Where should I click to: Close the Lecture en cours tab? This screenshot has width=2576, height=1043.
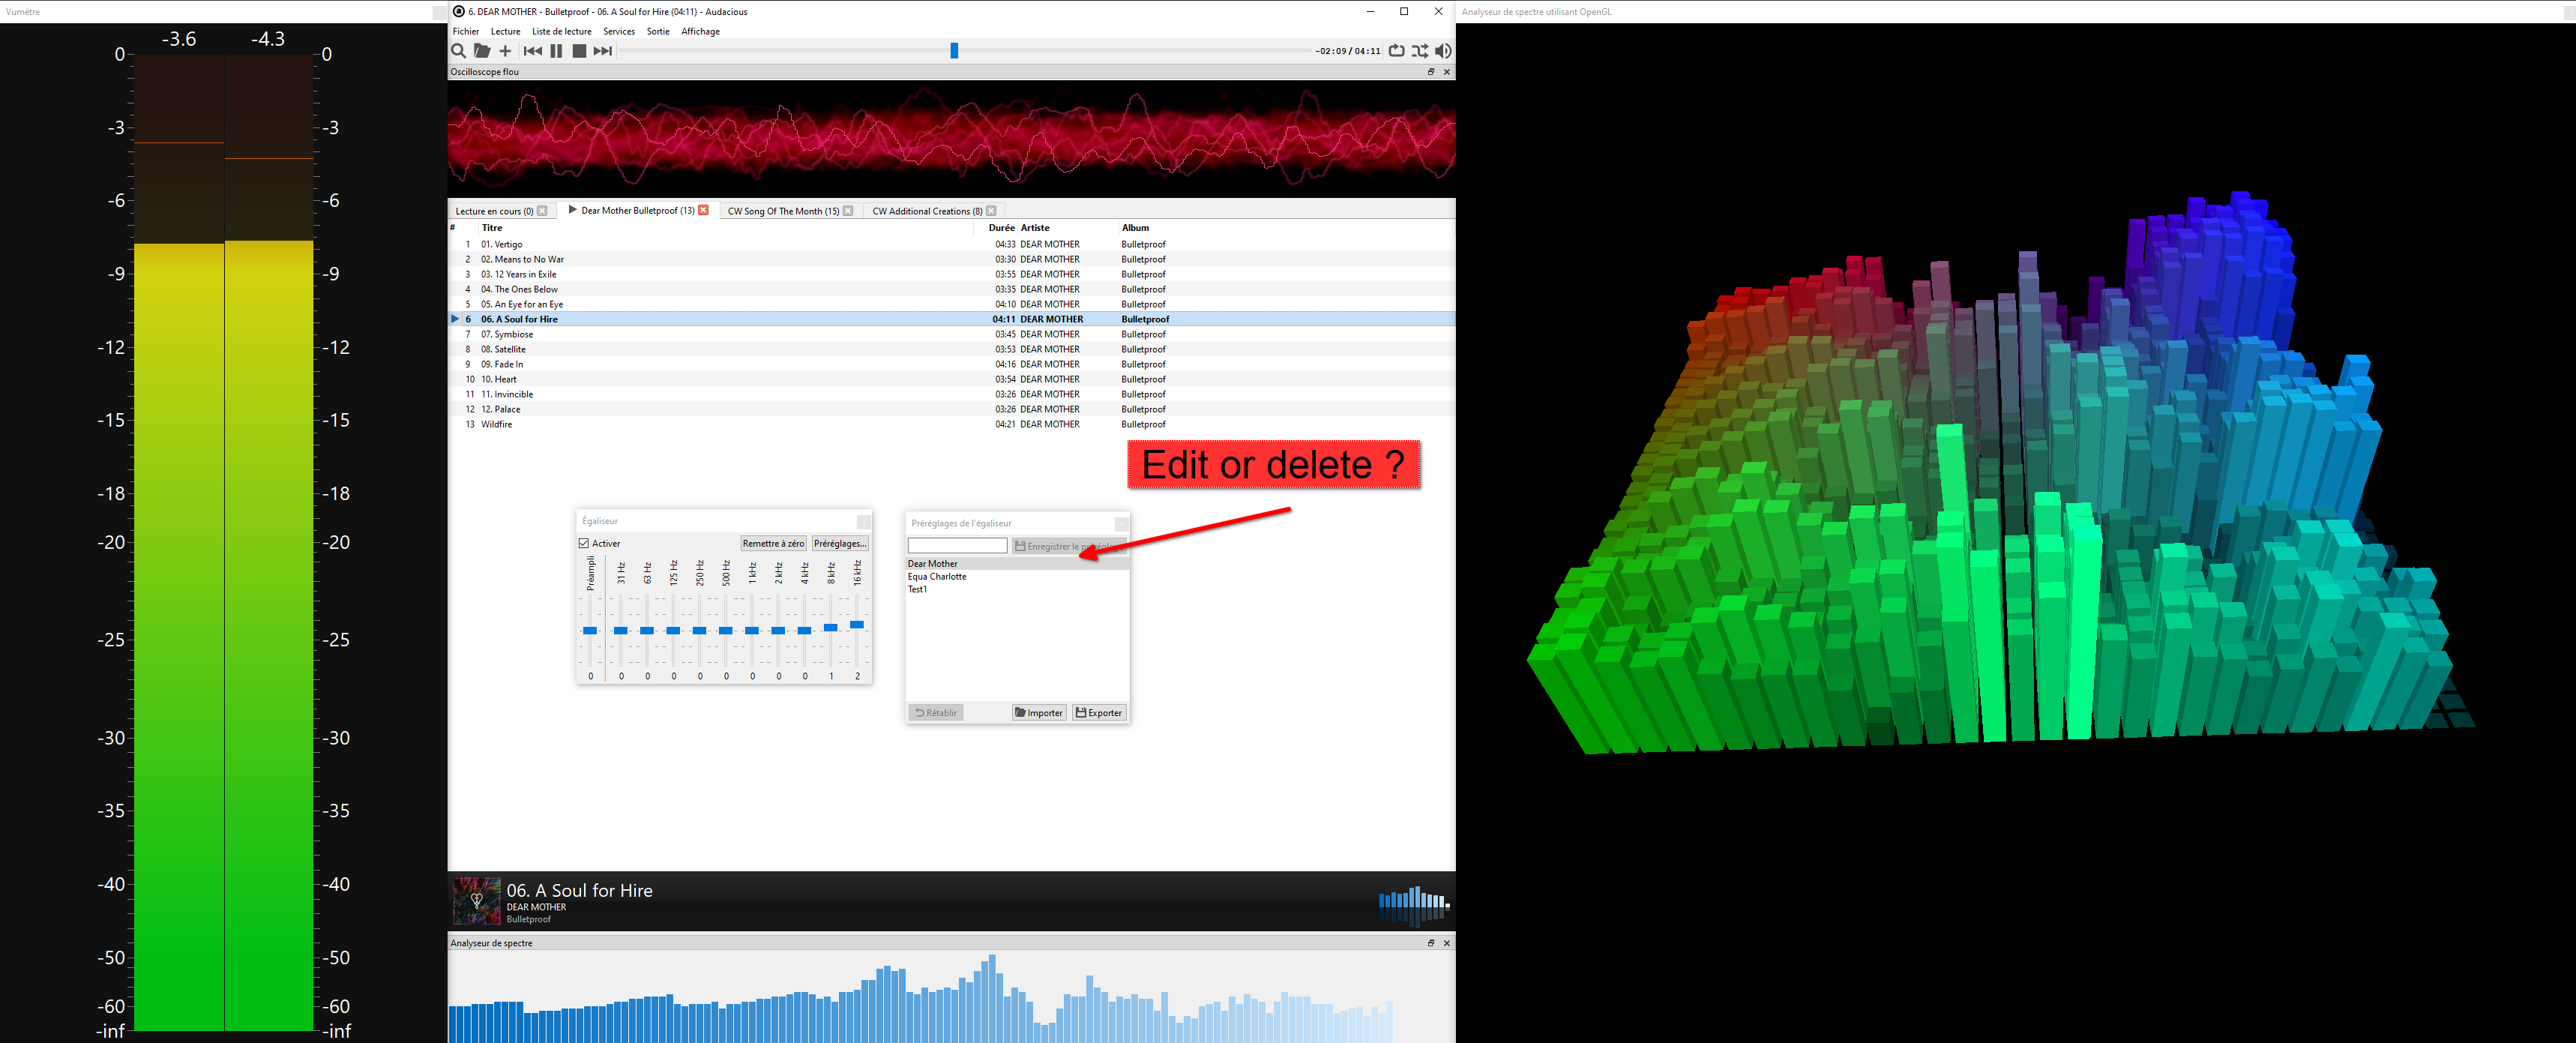coord(542,211)
